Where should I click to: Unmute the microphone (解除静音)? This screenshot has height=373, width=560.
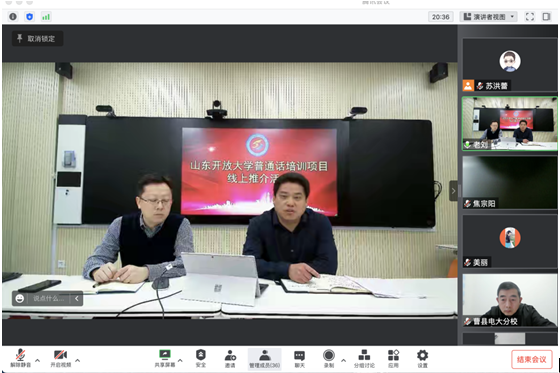tap(20, 358)
